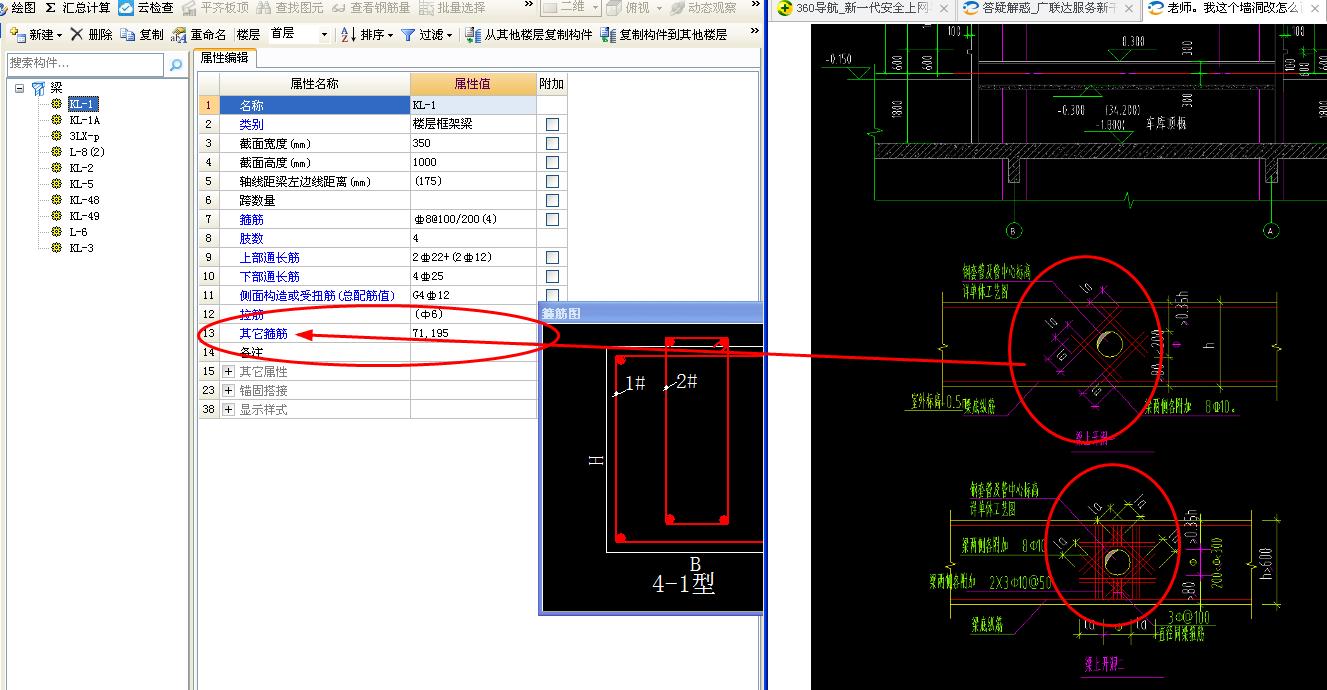Viewport: 1327px width, 690px height.
Task: Toggle 附加 checkbox for 轴线距梁左边线距离 row
Action: 552,181
